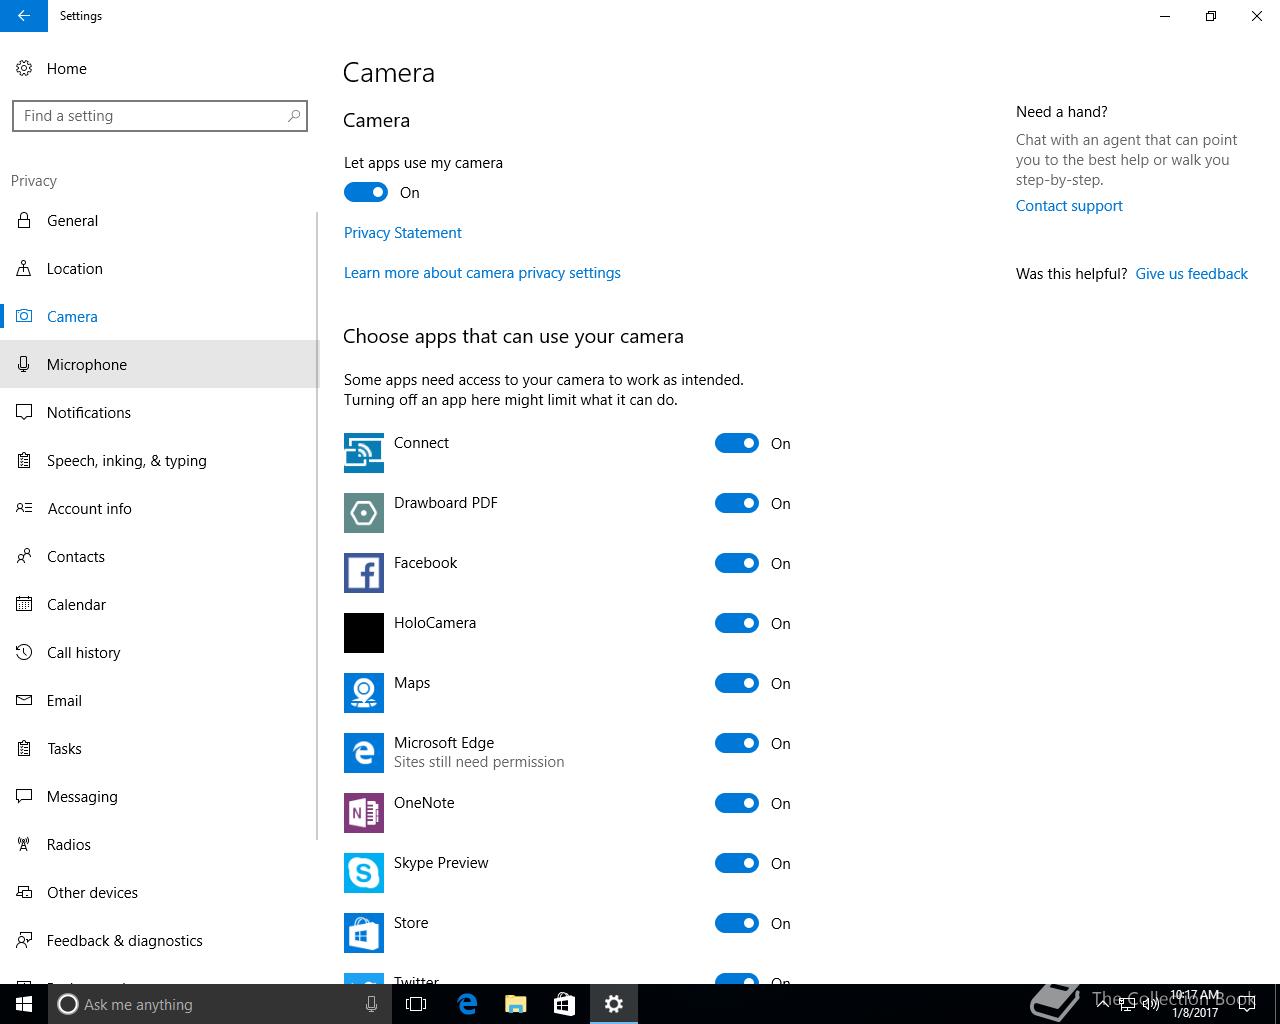1280x1024 pixels.
Task: Switch off Facebook camera access
Action: (x=737, y=563)
